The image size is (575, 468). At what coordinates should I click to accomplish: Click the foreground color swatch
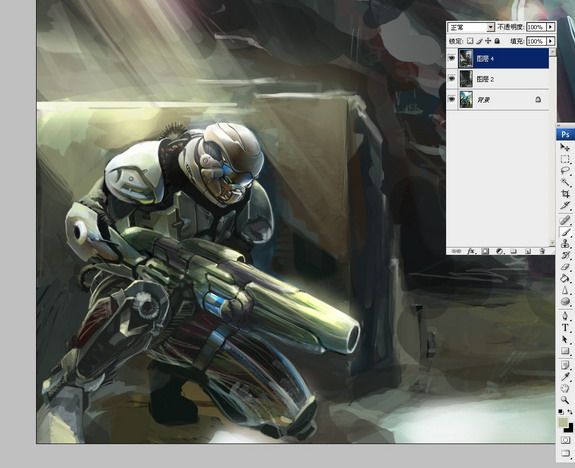coord(563,423)
